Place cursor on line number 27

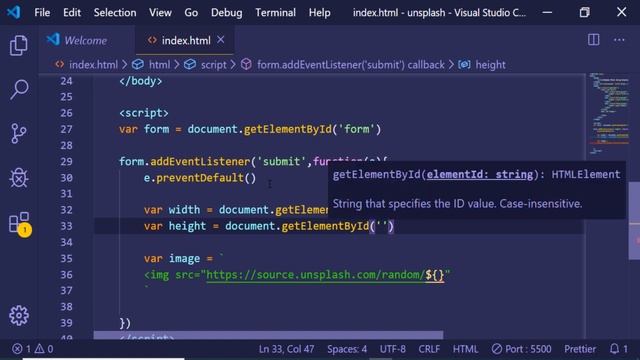pyautogui.click(x=66, y=129)
